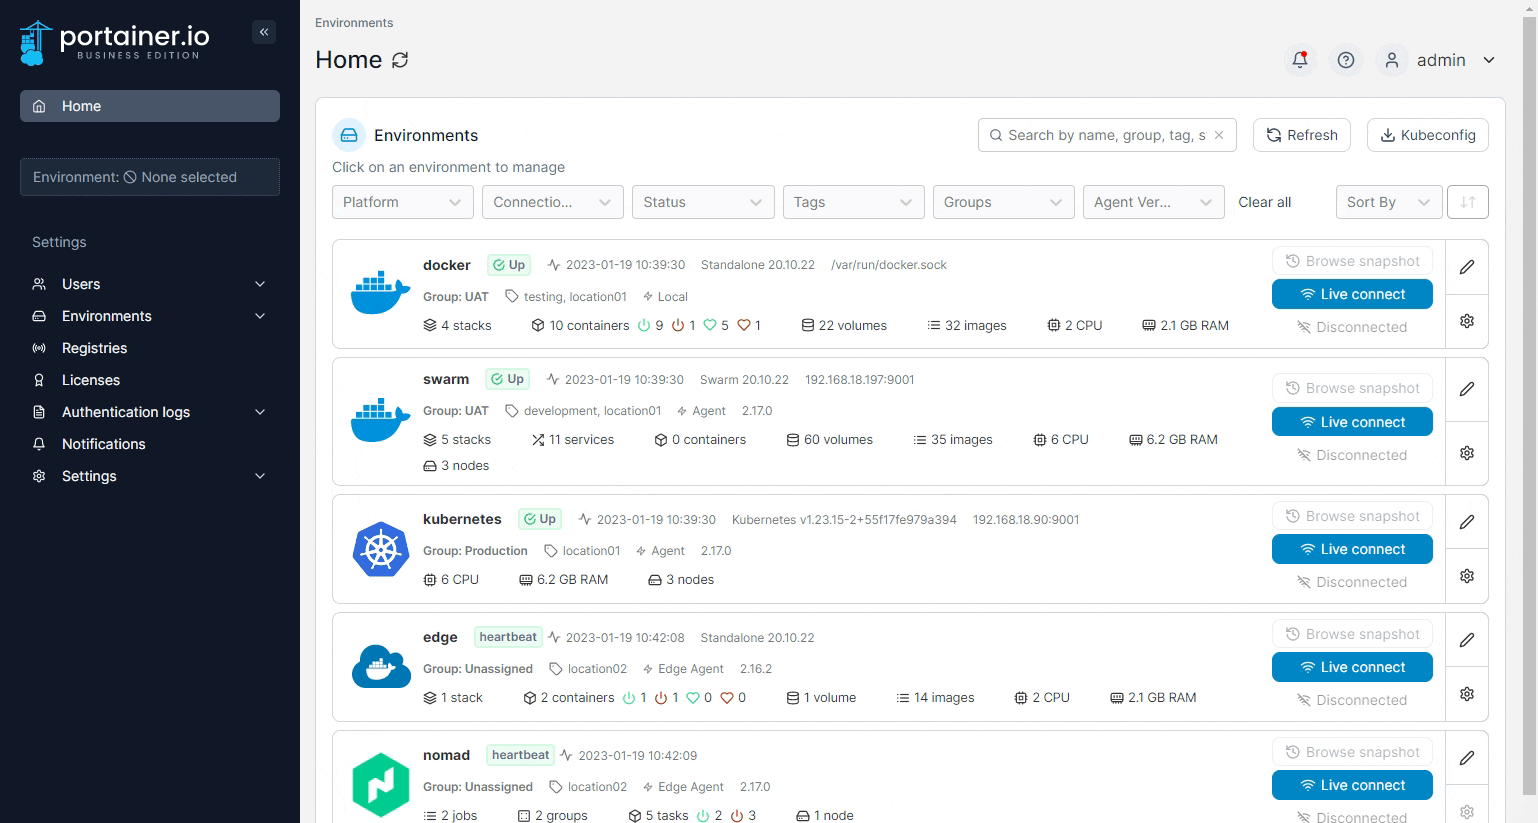Open the notifications bell
This screenshot has height=823, width=1538.
1299,60
